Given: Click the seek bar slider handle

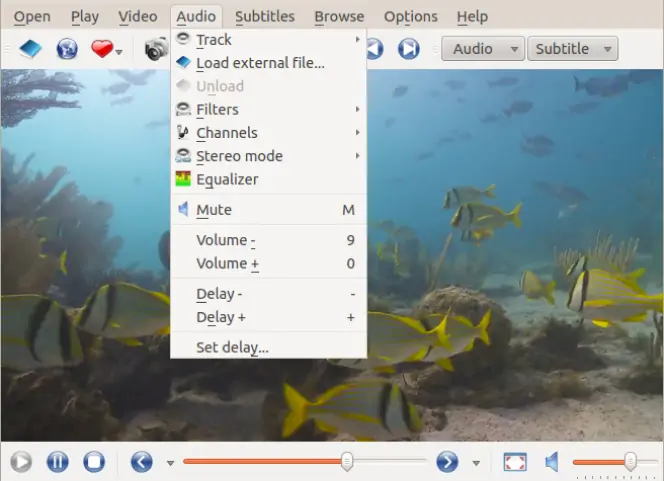Looking at the screenshot, I should point(347,462).
